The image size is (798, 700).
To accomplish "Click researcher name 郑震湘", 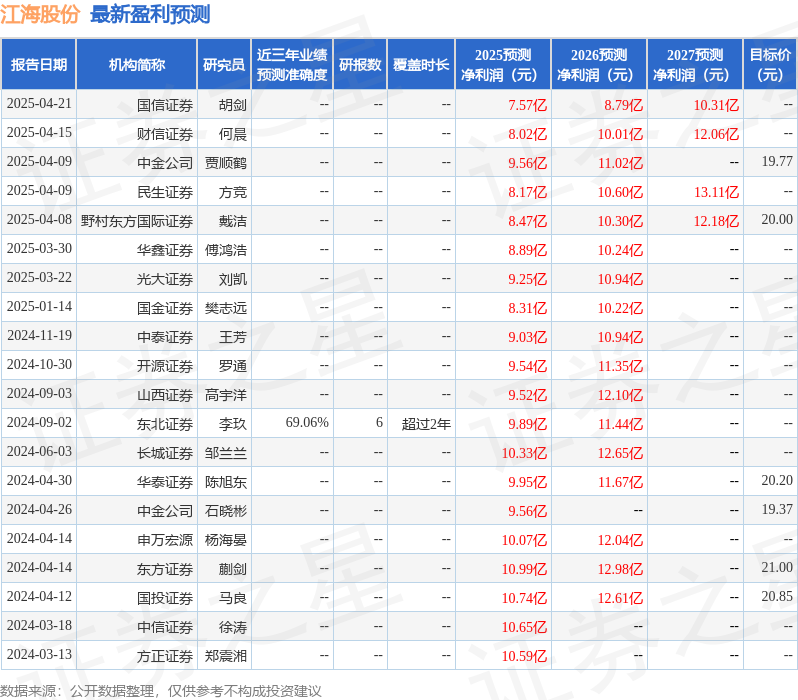I will click(x=226, y=656).
